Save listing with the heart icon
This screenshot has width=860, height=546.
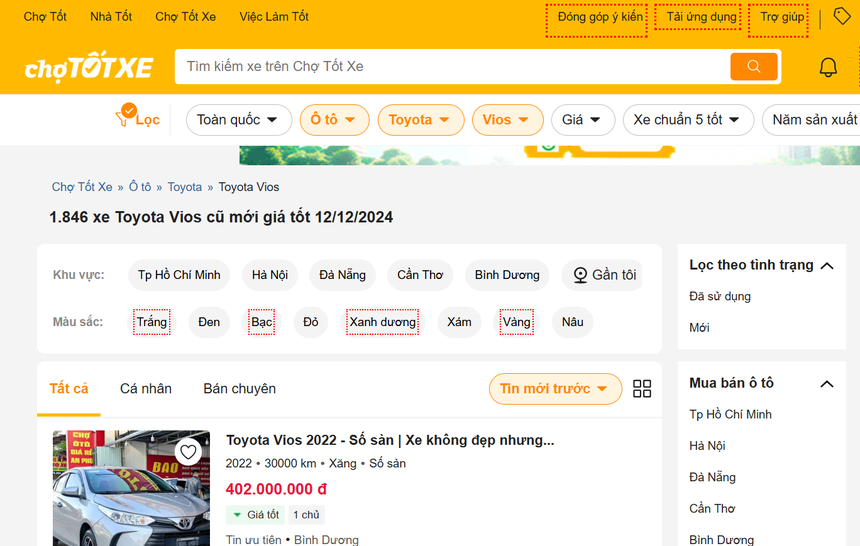[x=188, y=452]
